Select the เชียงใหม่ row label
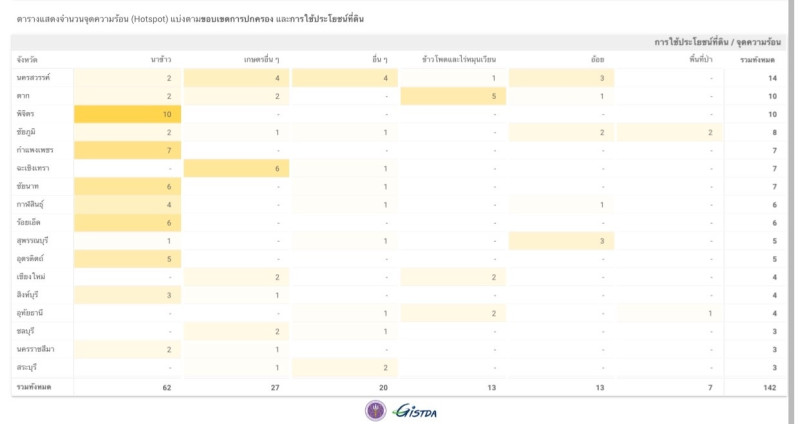Viewport: 800px width, 424px height. 31,276
